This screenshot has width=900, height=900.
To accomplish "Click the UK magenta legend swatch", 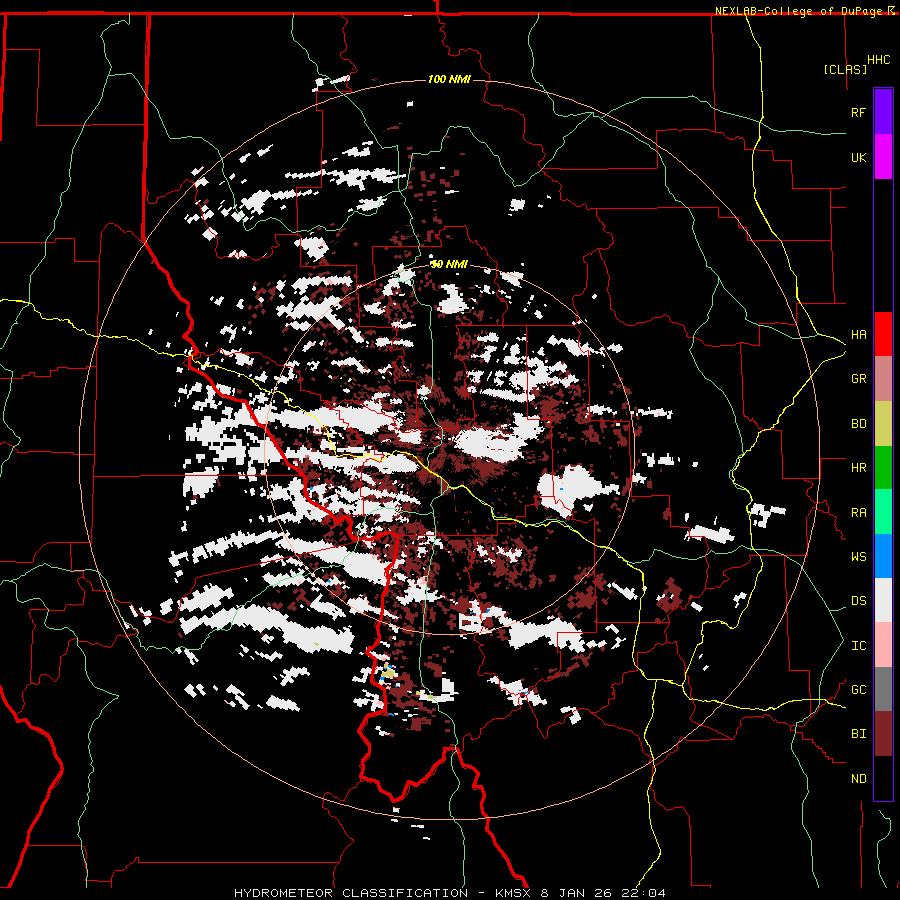I will (883, 157).
